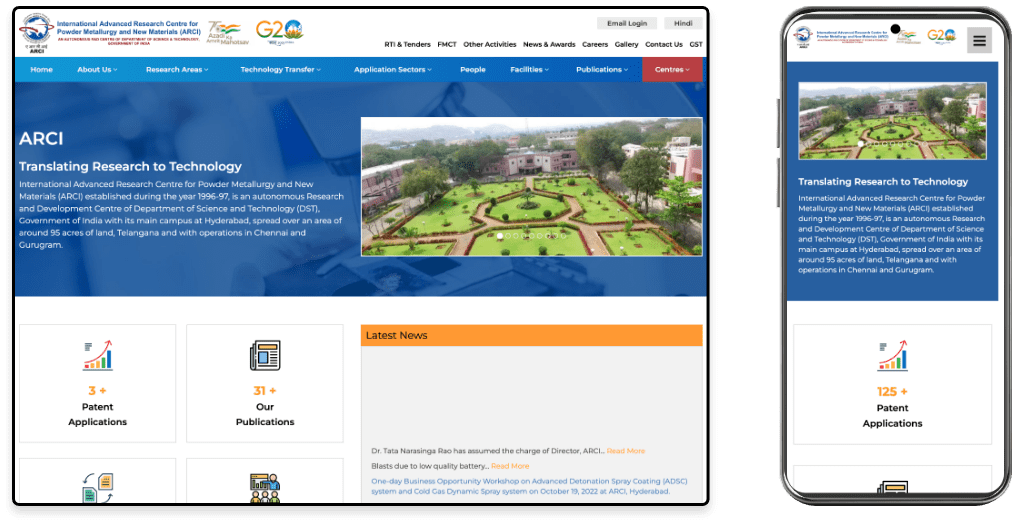
Task: Click campus garden image on mobile view
Action: coord(892,121)
